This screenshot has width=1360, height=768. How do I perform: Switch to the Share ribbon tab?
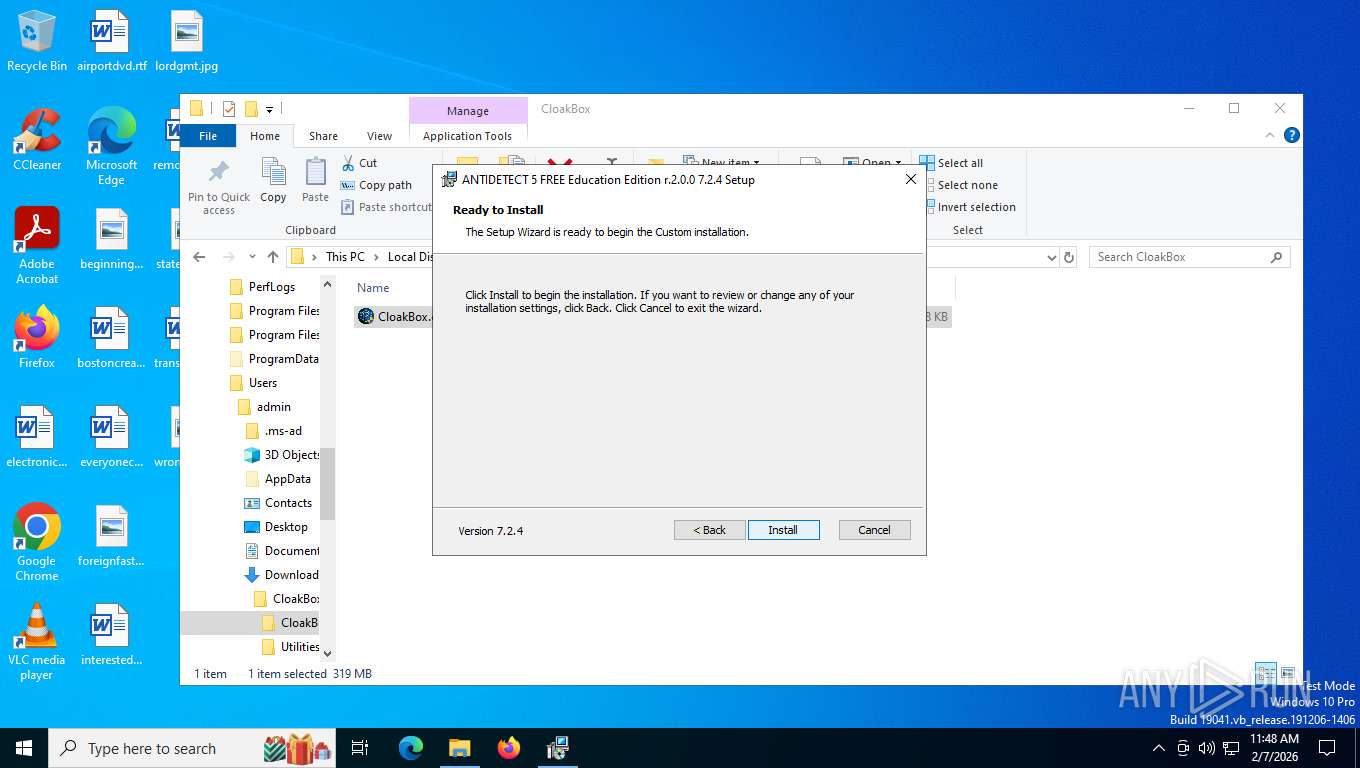coord(323,136)
